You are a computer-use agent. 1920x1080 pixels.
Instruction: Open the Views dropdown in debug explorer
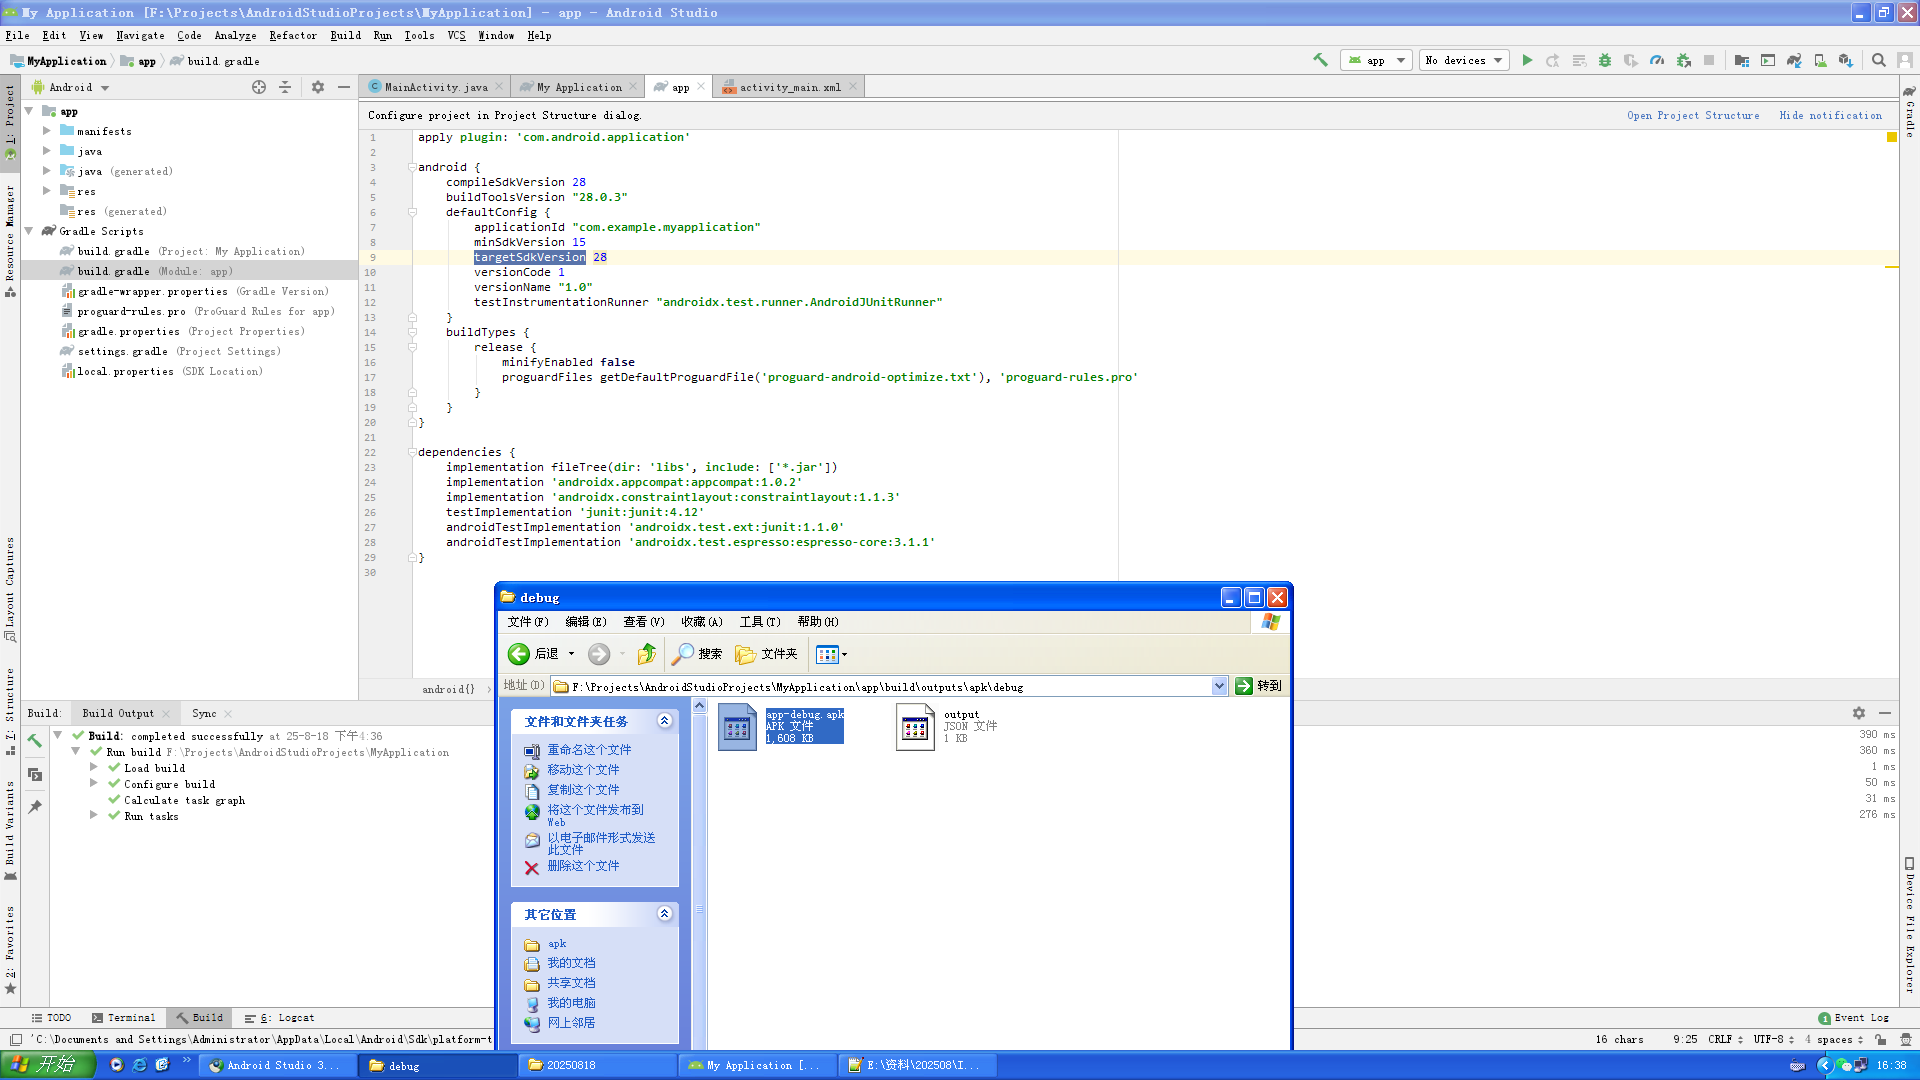(832, 654)
